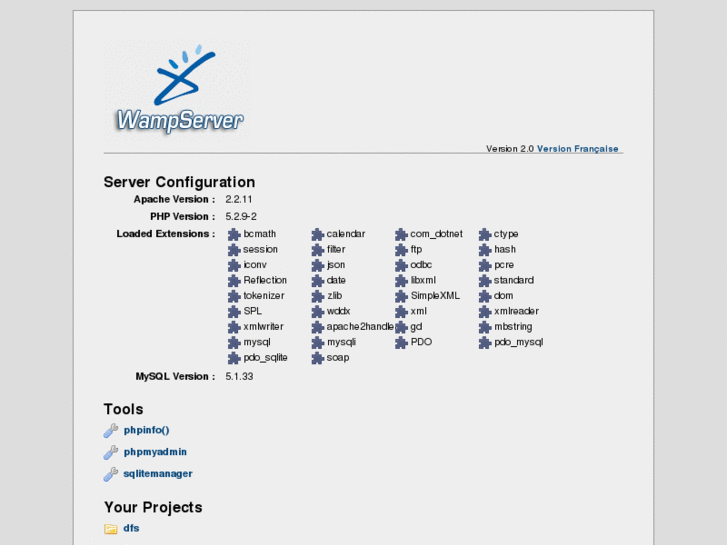Click the puzzle icon beside hash
The width and height of the screenshot is (727, 545).
click(485, 250)
